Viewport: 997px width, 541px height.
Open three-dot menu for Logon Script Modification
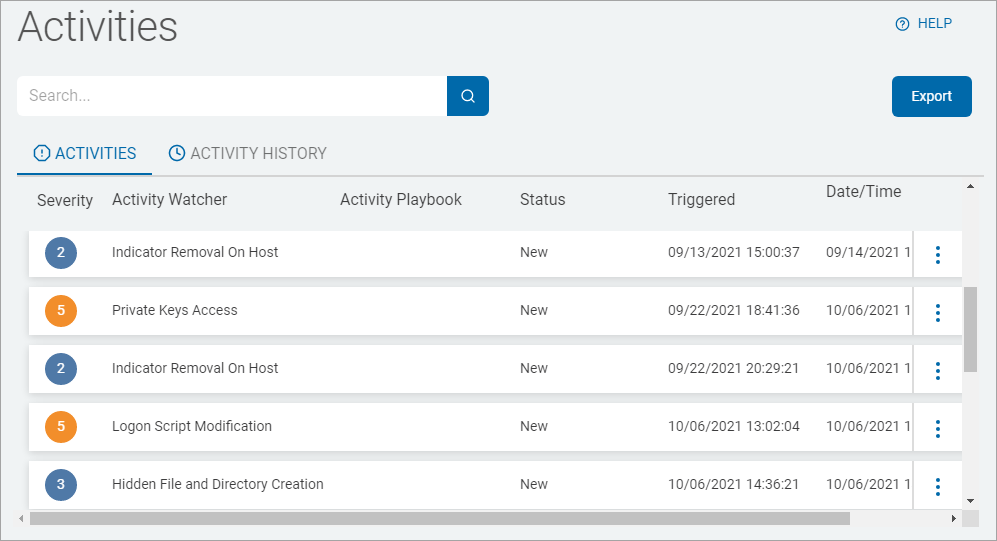pyautogui.click(x=937, y=429)
